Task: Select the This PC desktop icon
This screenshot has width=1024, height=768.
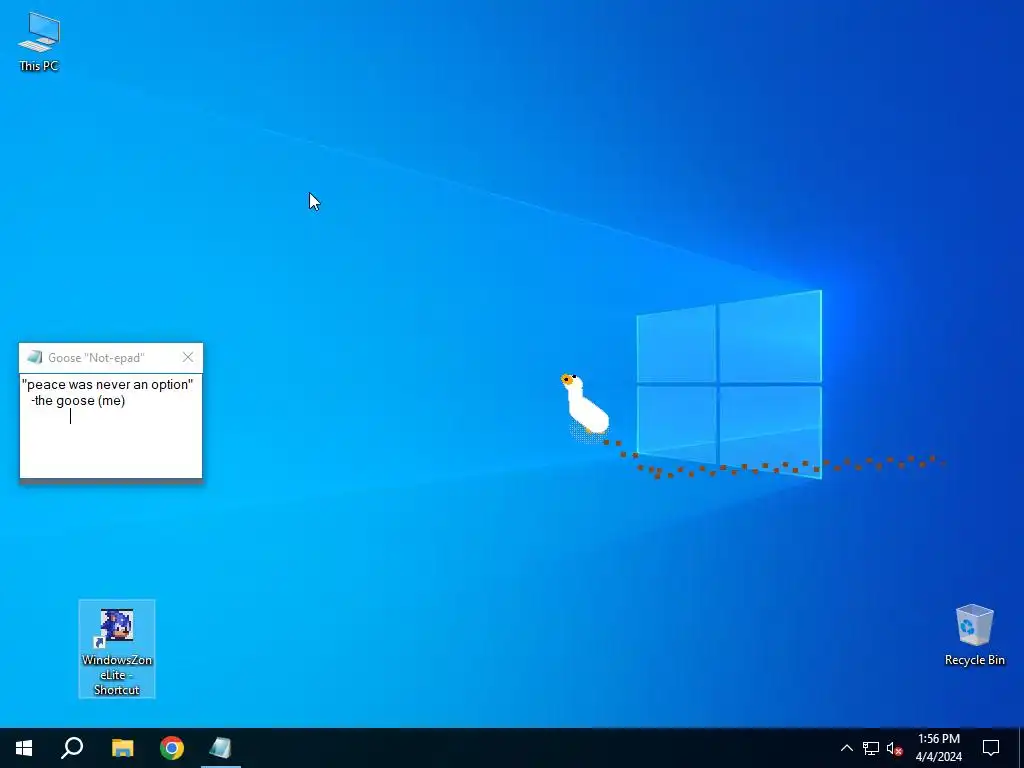Action: tap(39, 41)
